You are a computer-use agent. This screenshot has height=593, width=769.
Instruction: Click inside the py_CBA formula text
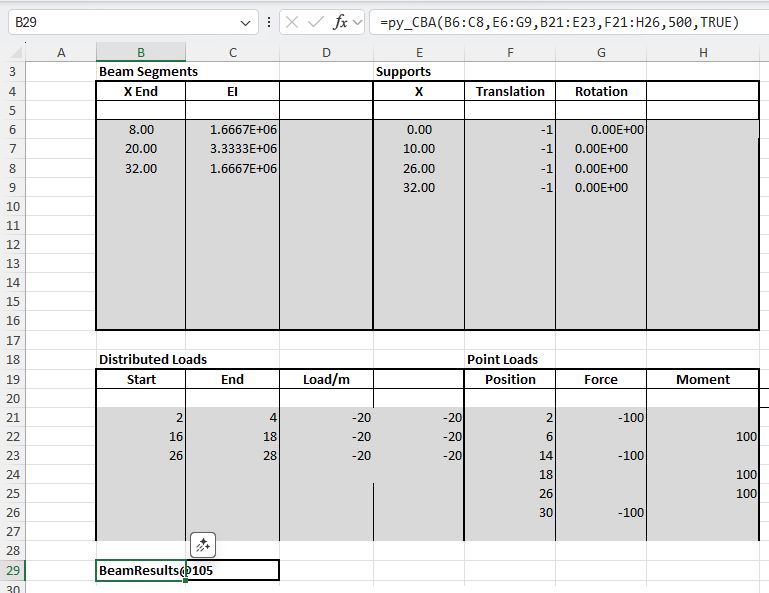click(560, 21)
